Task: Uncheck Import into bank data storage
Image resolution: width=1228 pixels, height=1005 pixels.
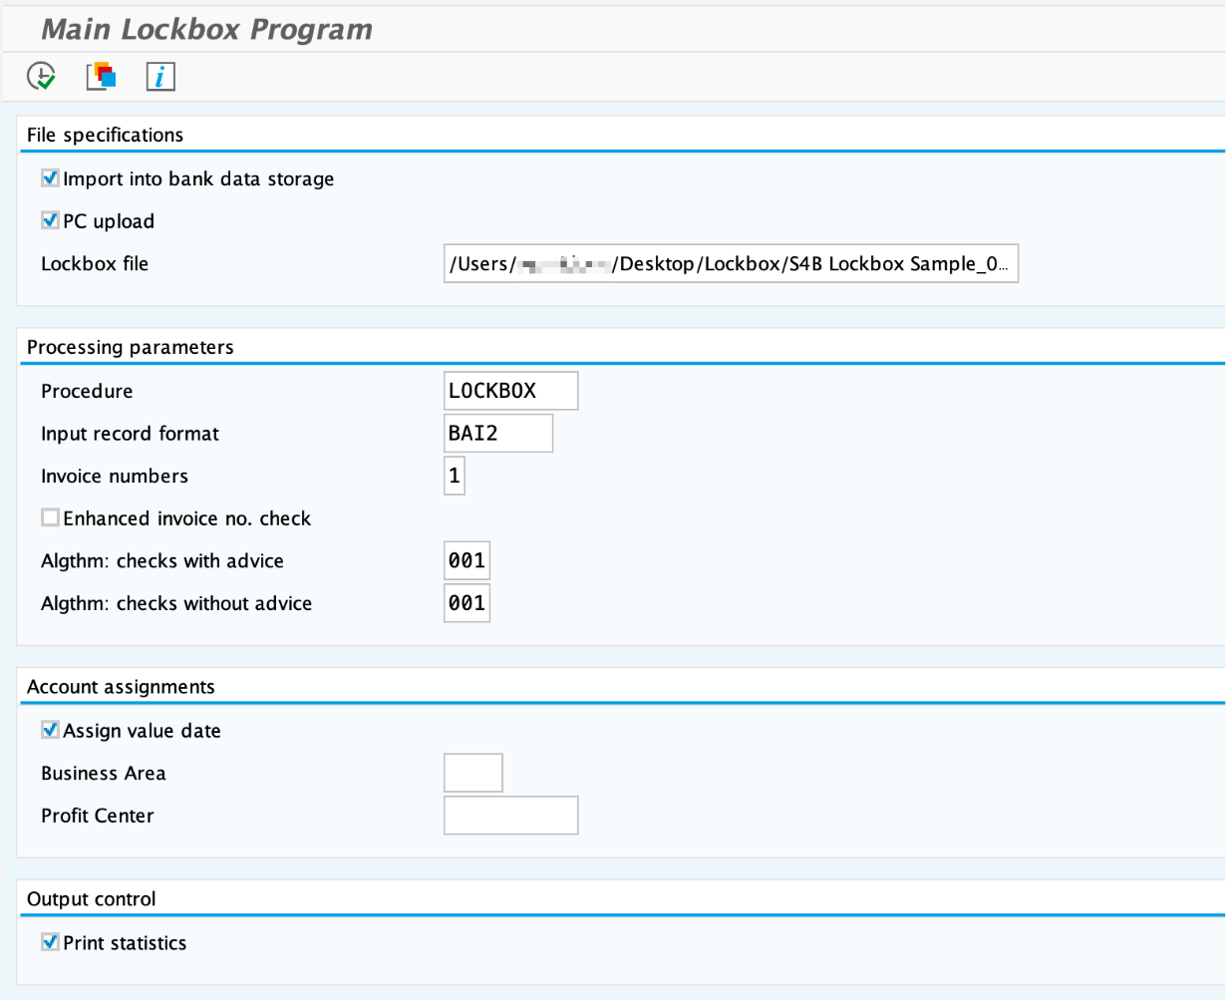Action: [50, 178]
